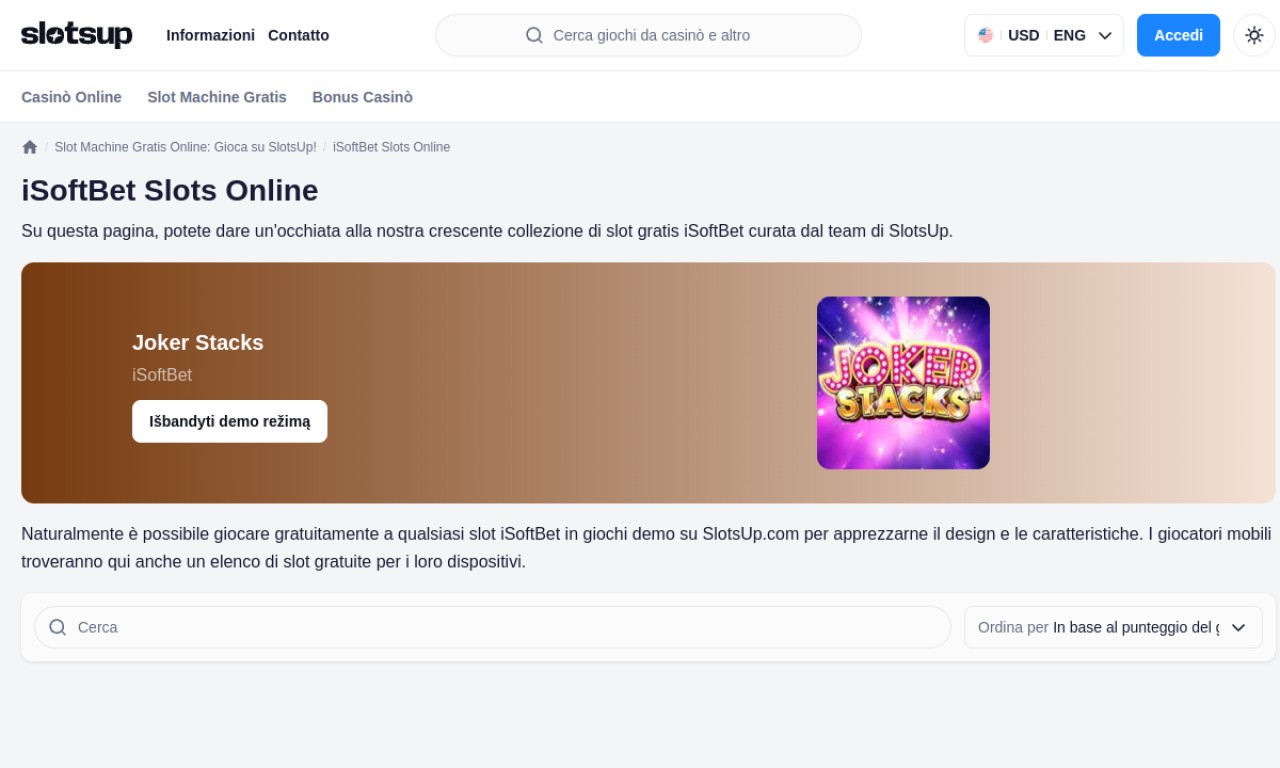Click the home breadcrumb icon
Image resolution: width=1280 pixels, height=768 pixels.
point(30,147)
